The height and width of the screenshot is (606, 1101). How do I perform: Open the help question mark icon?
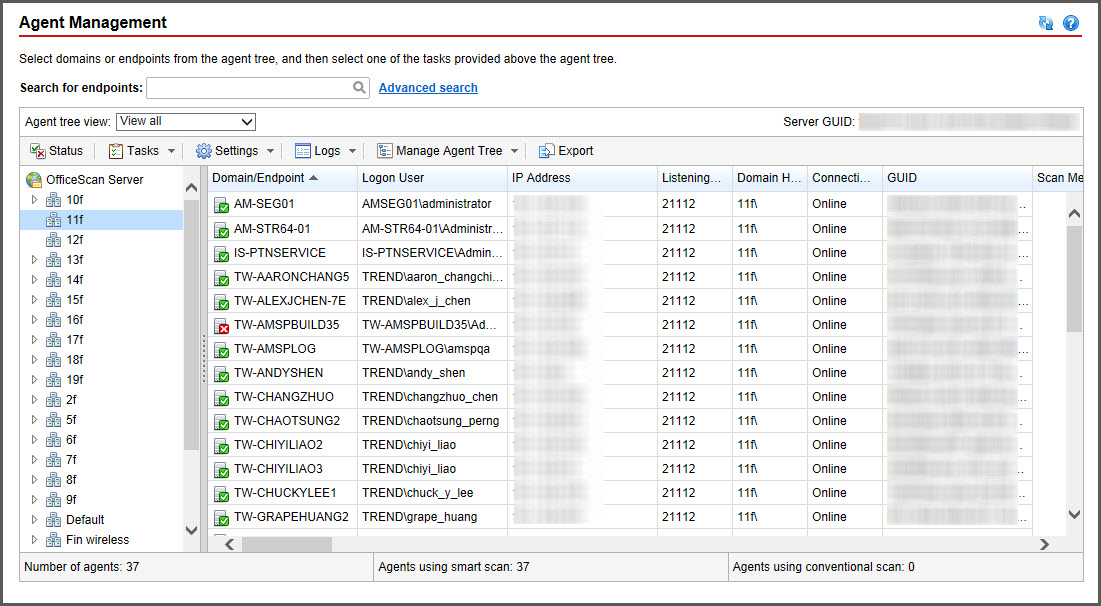(x=1071, y=23)
